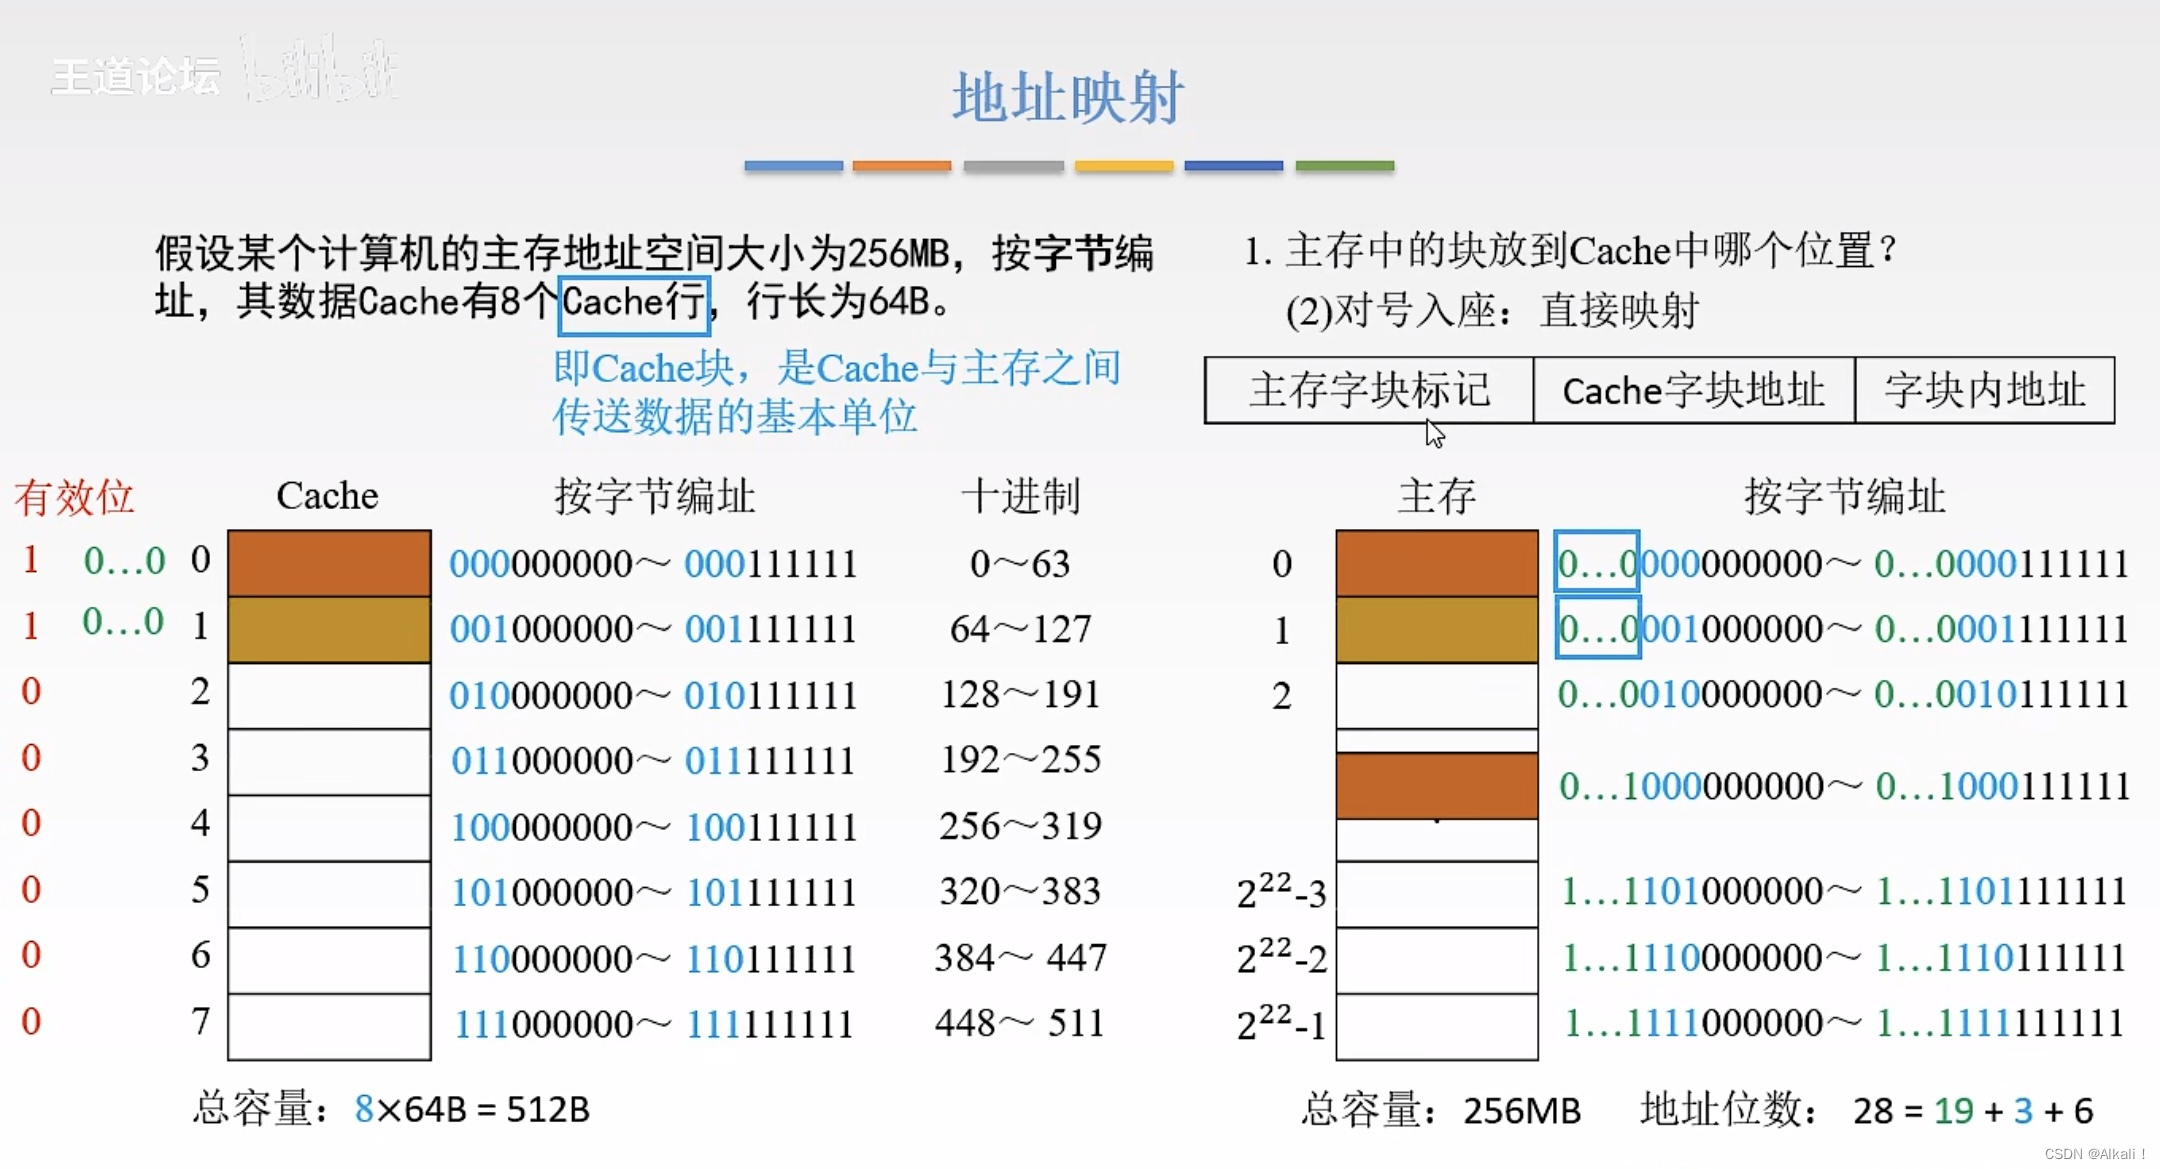The image size is (2160, 1169).
Task: Click empty Cache block row 7
Action: tap(329, 1025)
